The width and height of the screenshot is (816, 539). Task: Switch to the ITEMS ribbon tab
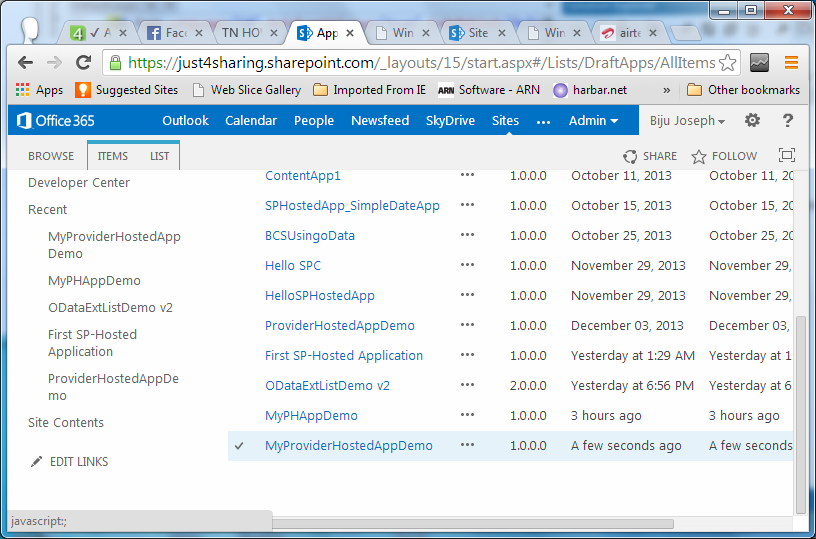112,156
